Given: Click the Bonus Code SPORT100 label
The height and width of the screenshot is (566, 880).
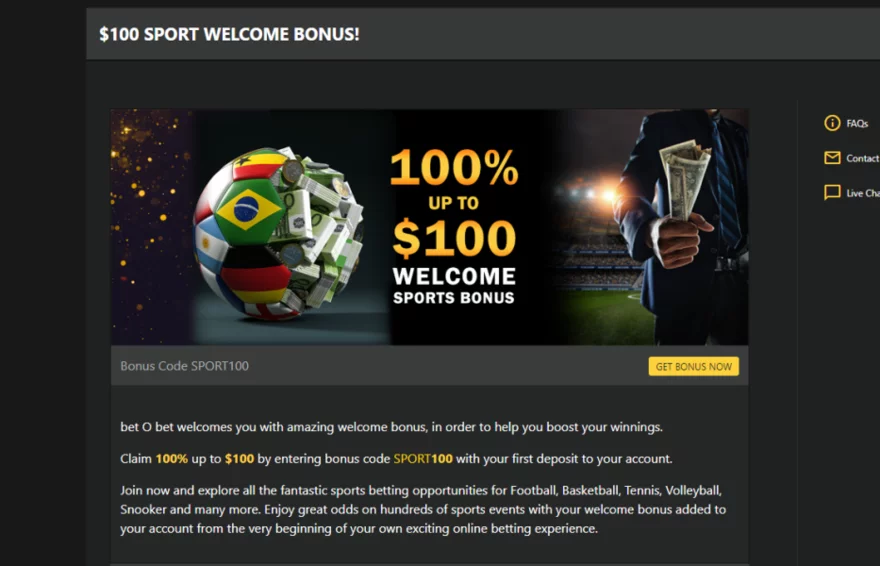Looking at the screenshot, I should 184,366.
